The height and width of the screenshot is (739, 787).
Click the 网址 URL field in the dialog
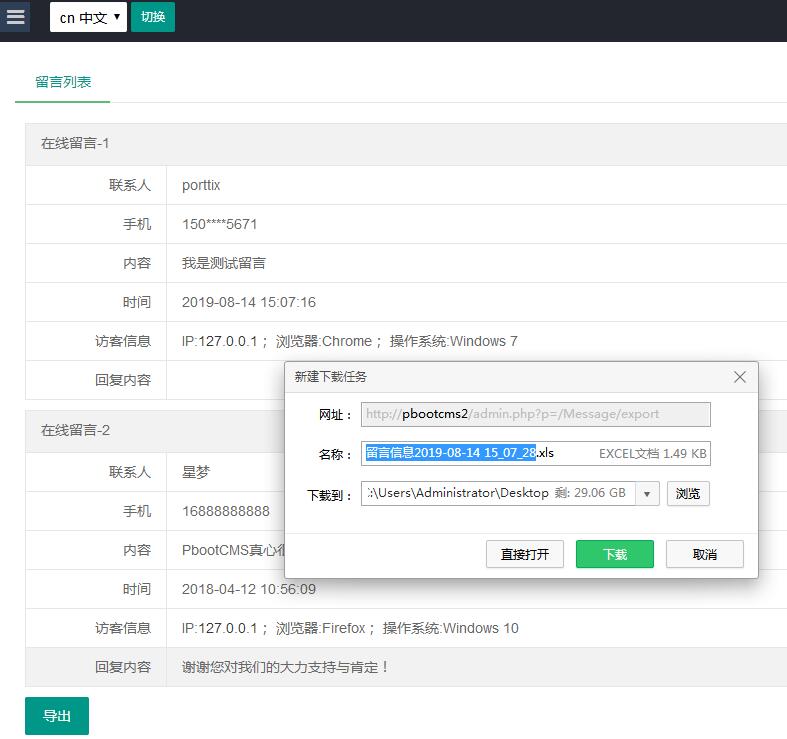[x=536, y=414]
